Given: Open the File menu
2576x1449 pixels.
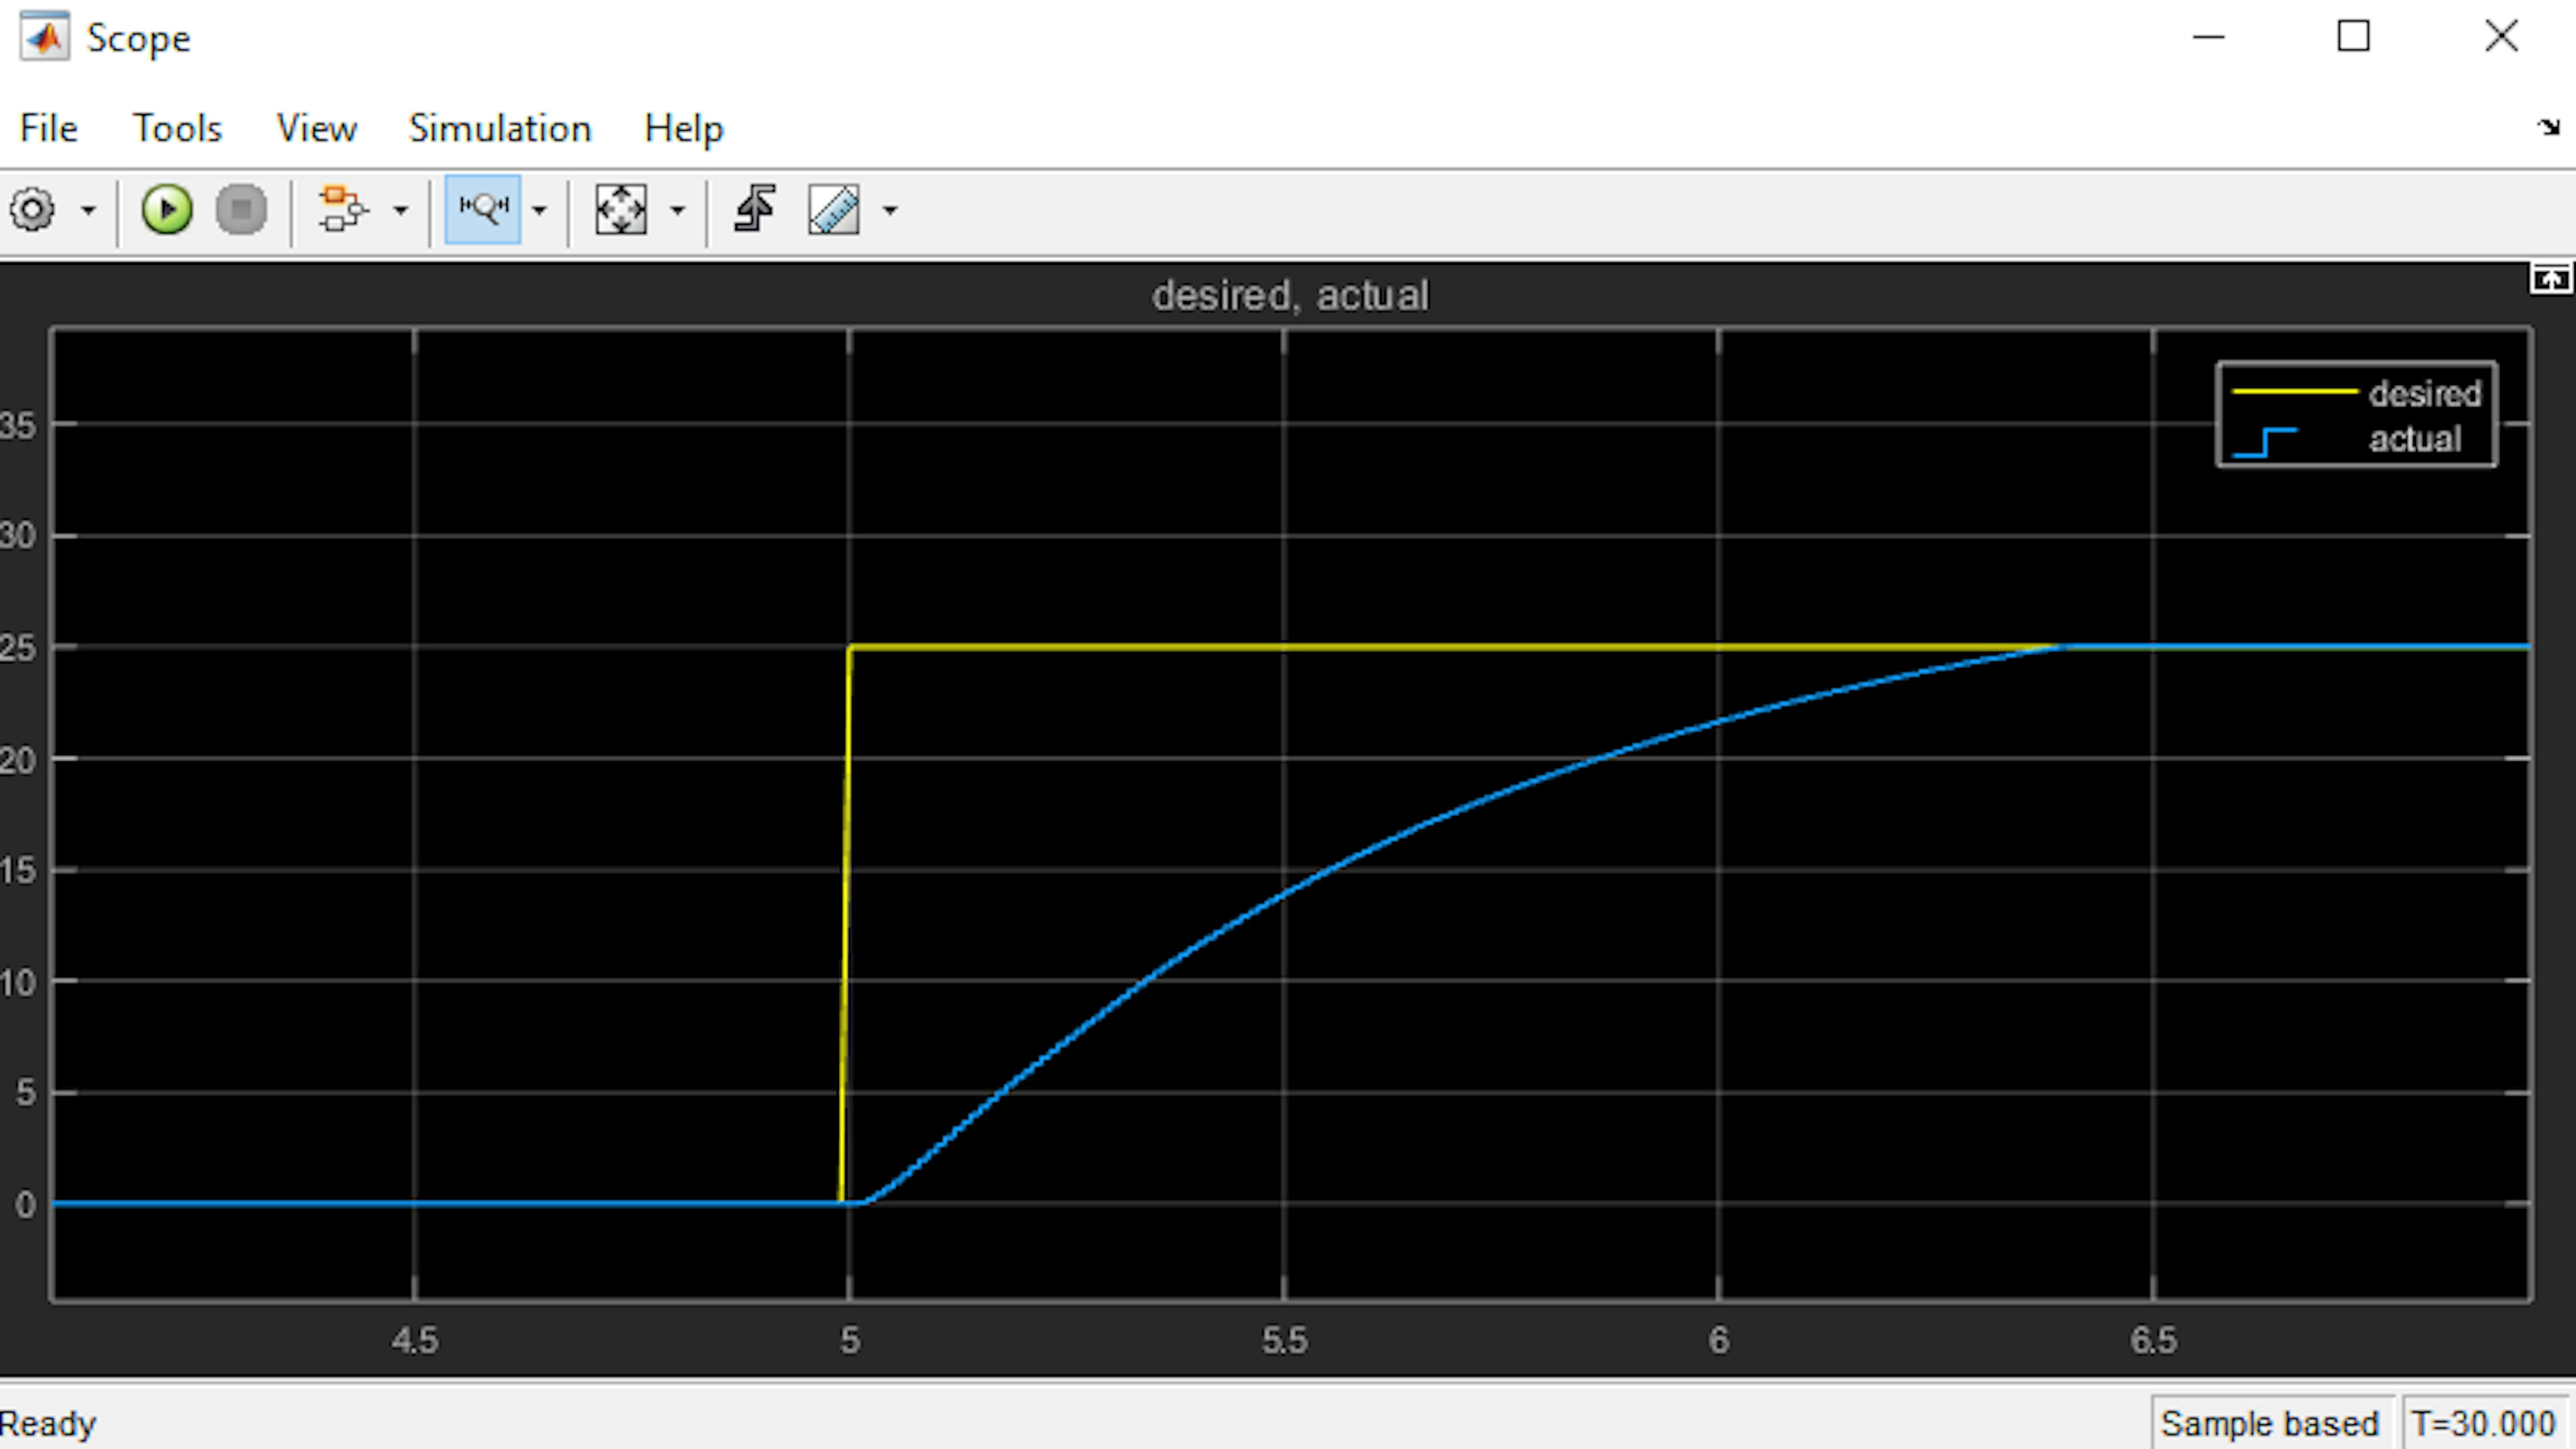Looking at the screenshot, I should click(48, 128).
